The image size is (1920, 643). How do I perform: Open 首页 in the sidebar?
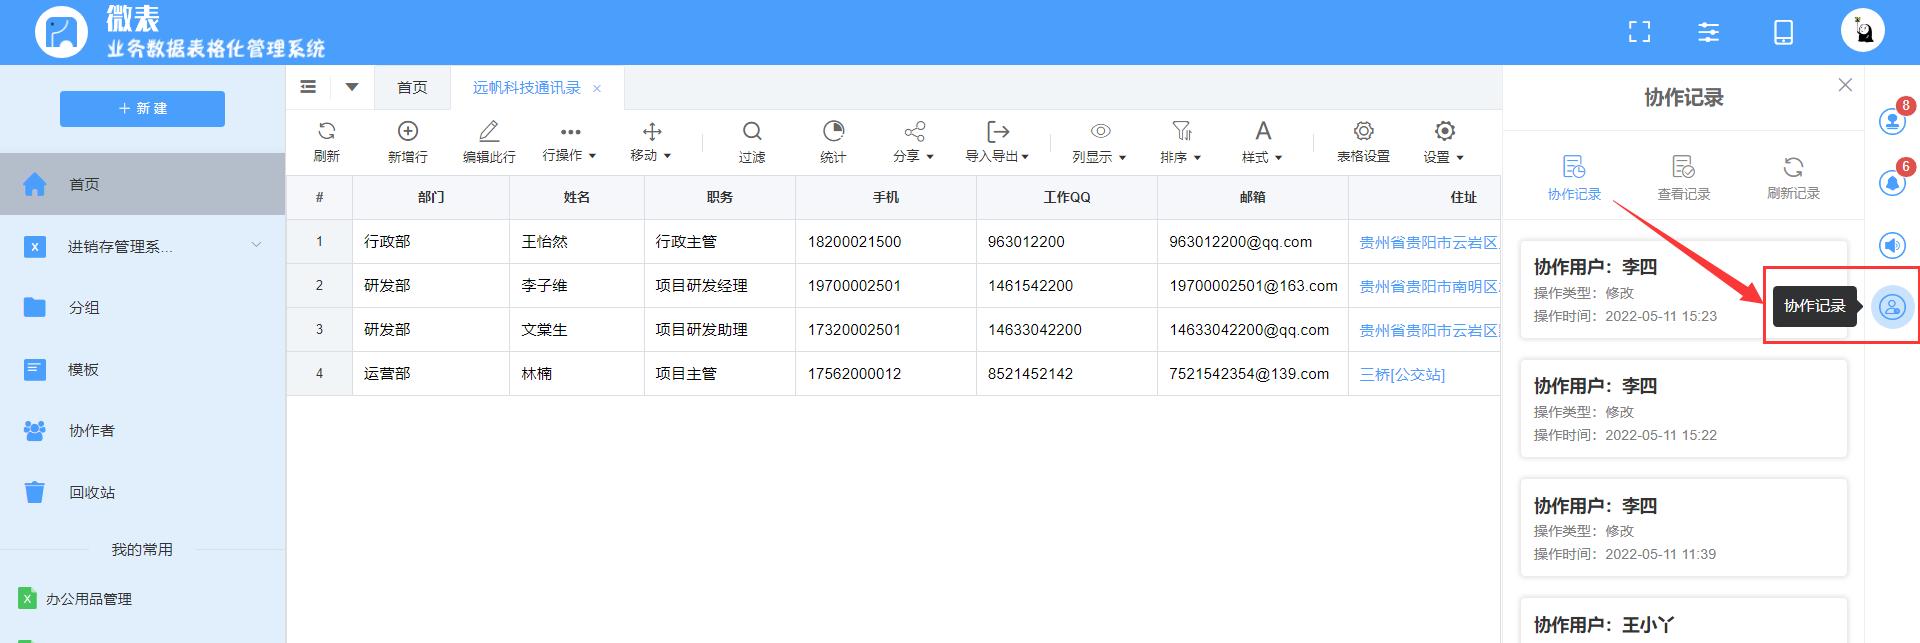point(142,184)
